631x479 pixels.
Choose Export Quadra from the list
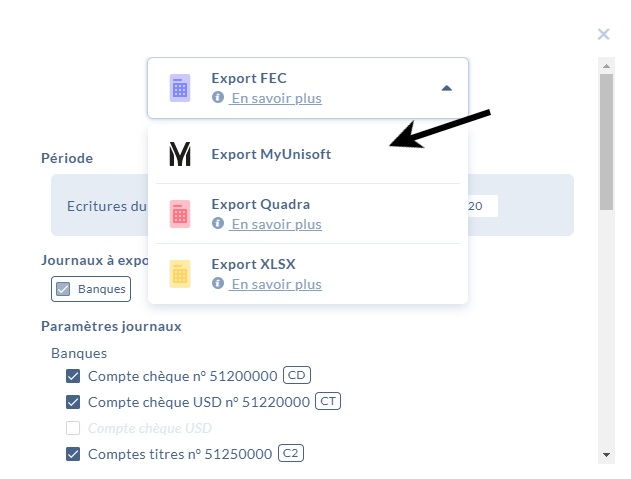(260, 204)
